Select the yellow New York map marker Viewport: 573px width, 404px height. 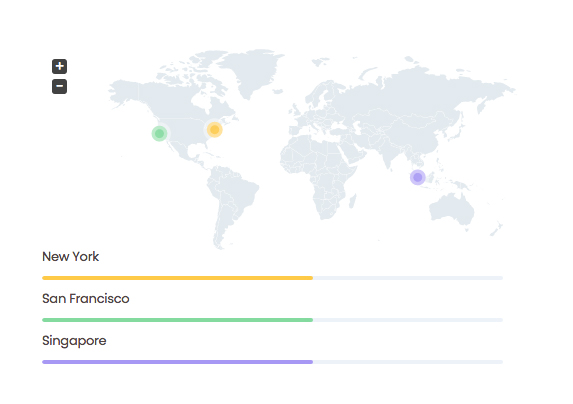tap(215, 129)
